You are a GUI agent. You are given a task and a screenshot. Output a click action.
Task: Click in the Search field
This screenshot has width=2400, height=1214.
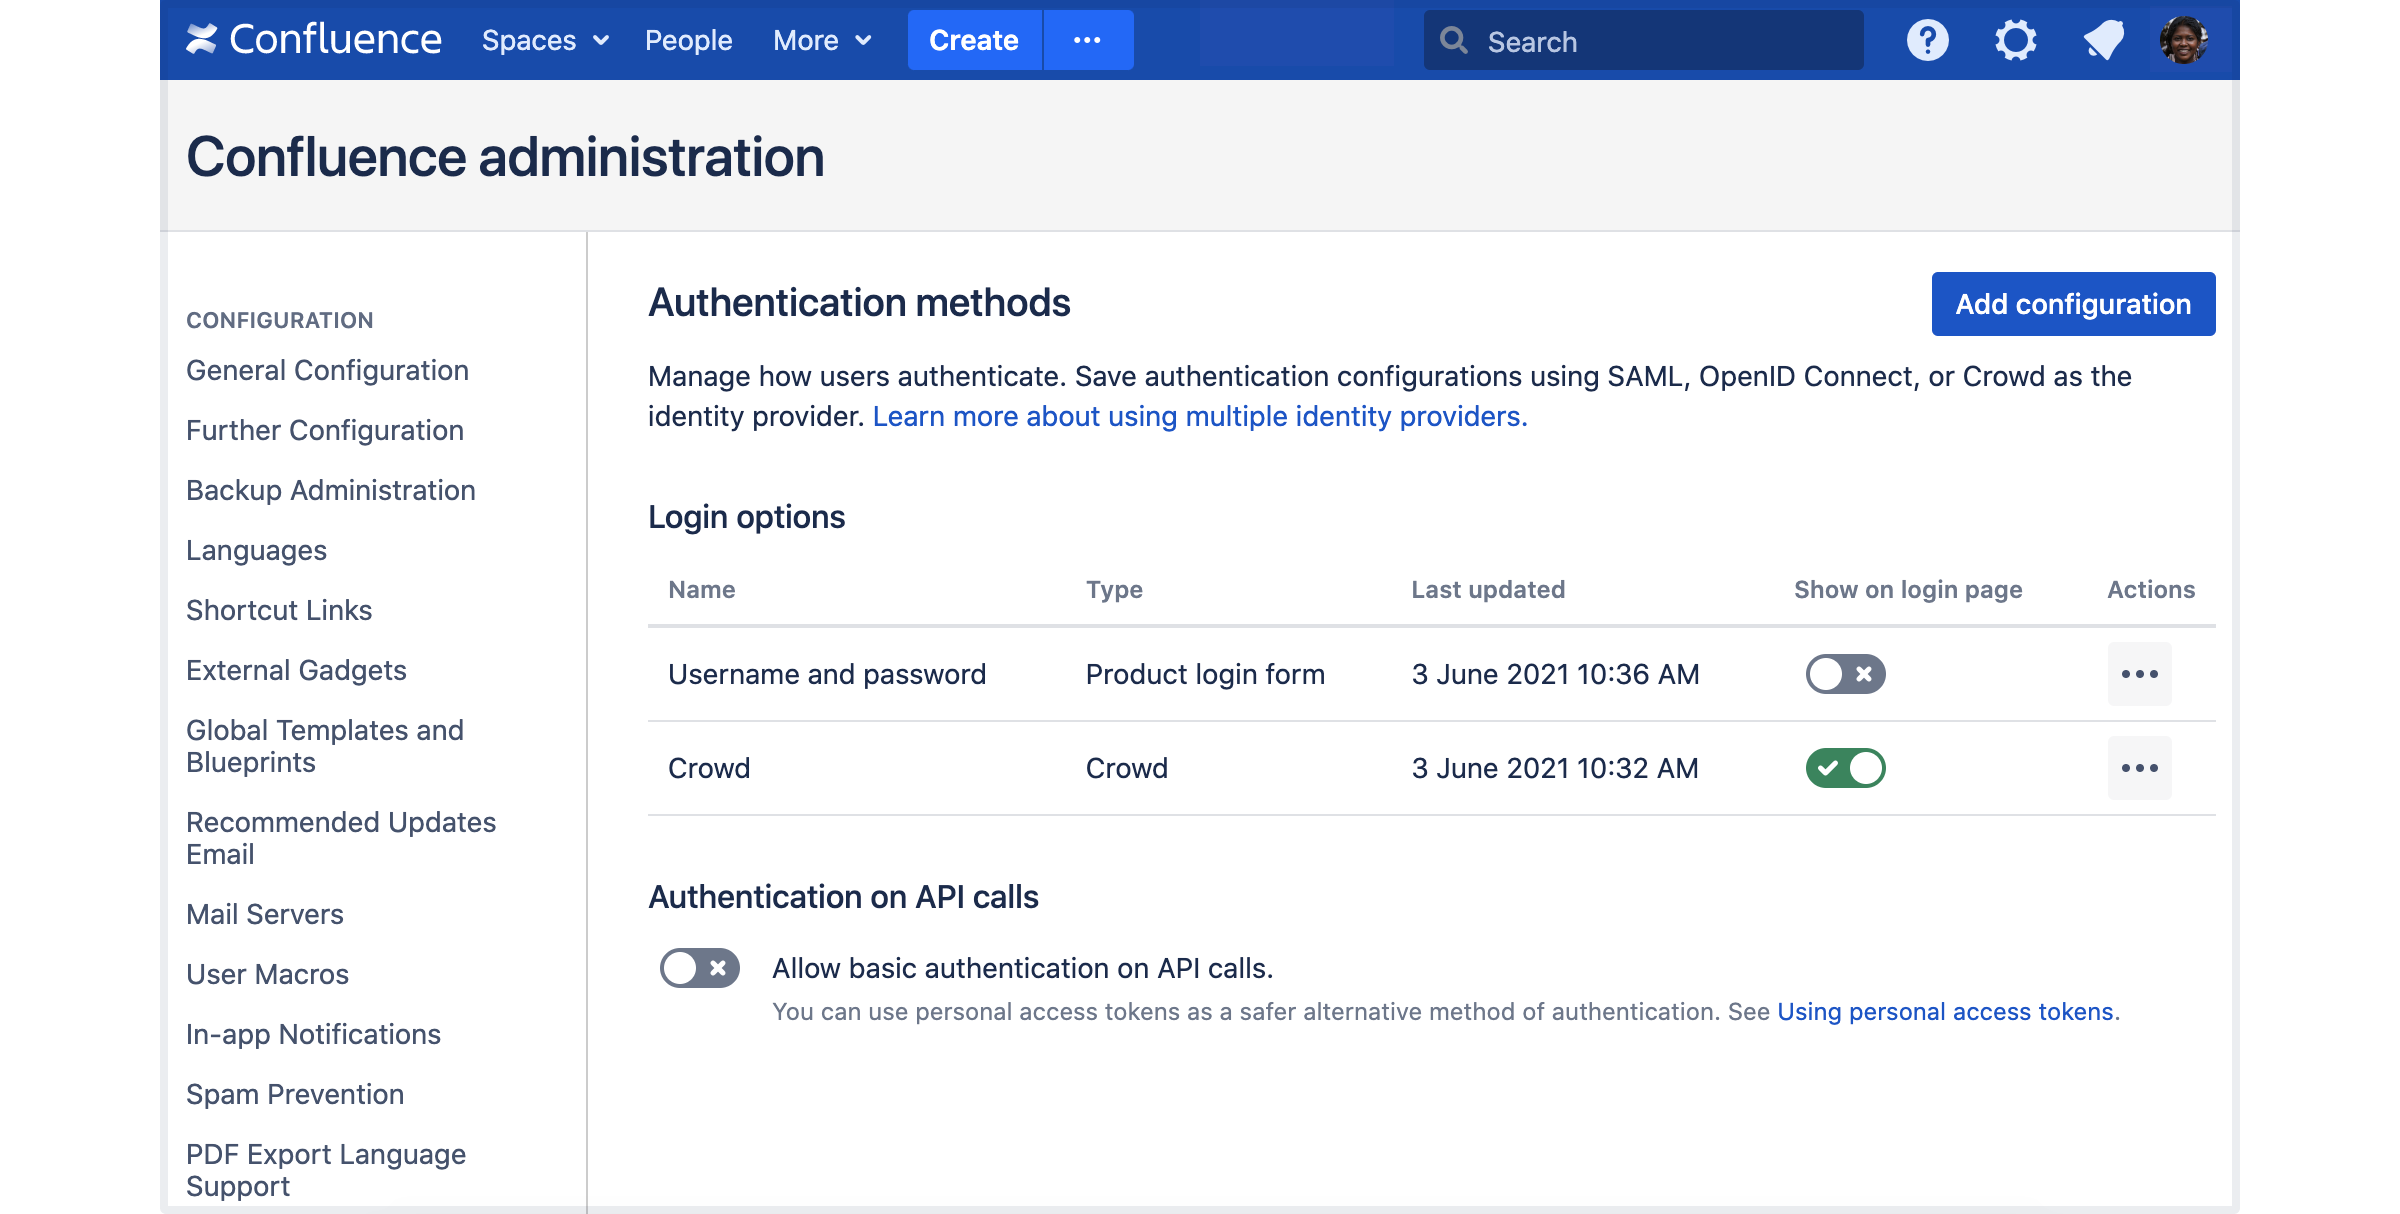(1643, 40)
